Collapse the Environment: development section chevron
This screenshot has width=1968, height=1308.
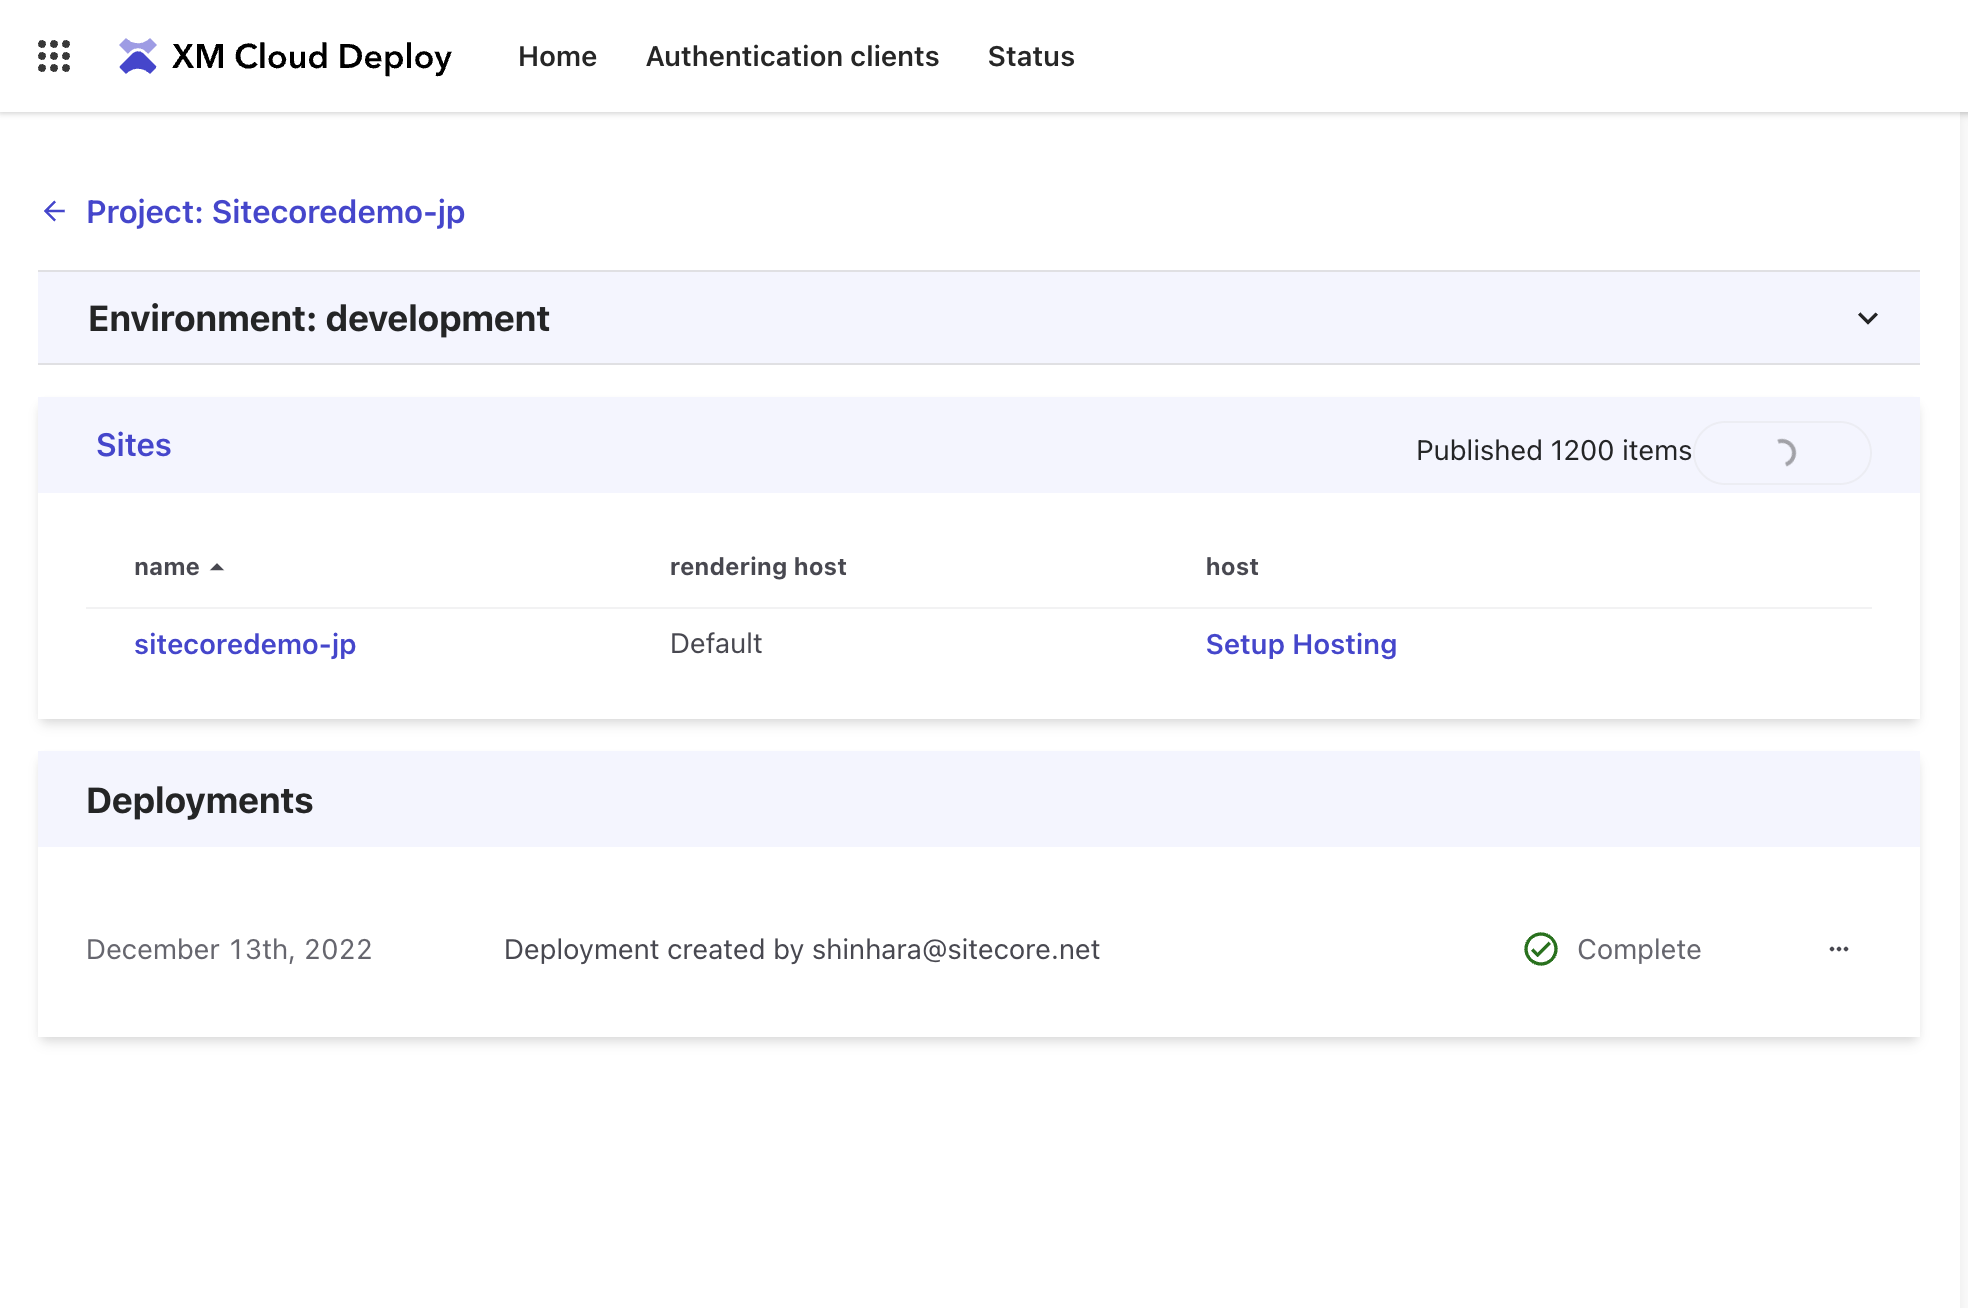point(1868,318)
